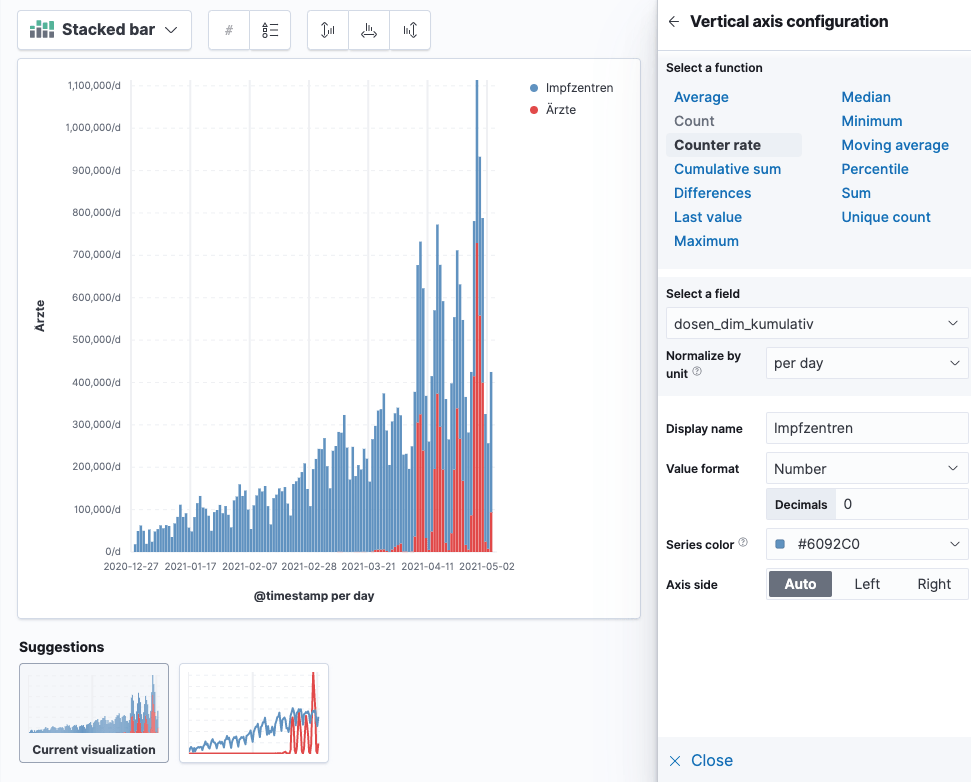Open the legend settings icon
971x782 pixels.
[x=270, y=30]
